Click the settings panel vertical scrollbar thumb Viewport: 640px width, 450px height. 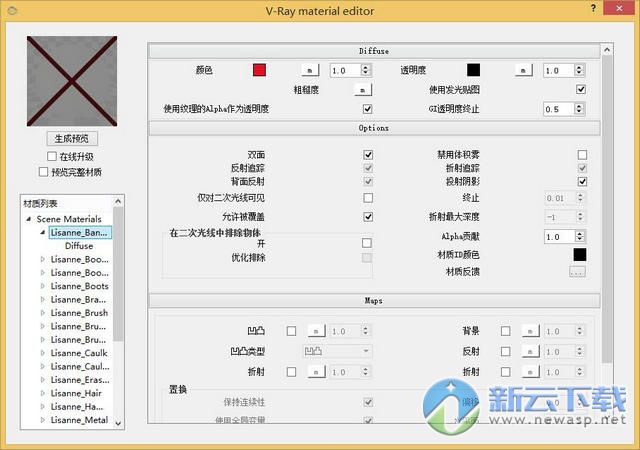[607, 208]
